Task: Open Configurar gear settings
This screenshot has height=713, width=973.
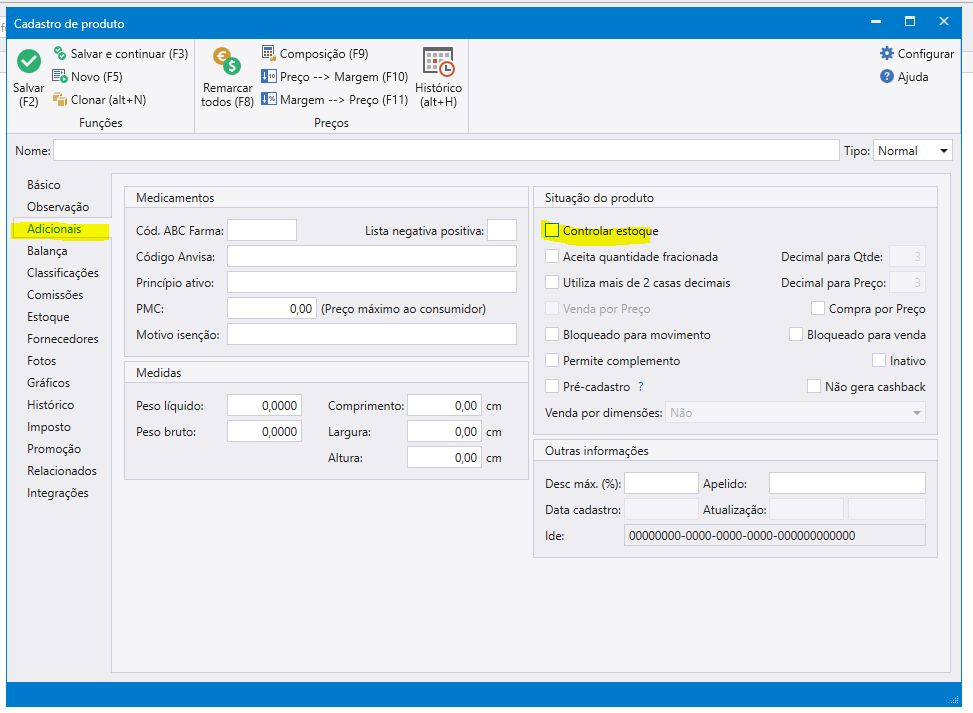Action: click(887, 54)
